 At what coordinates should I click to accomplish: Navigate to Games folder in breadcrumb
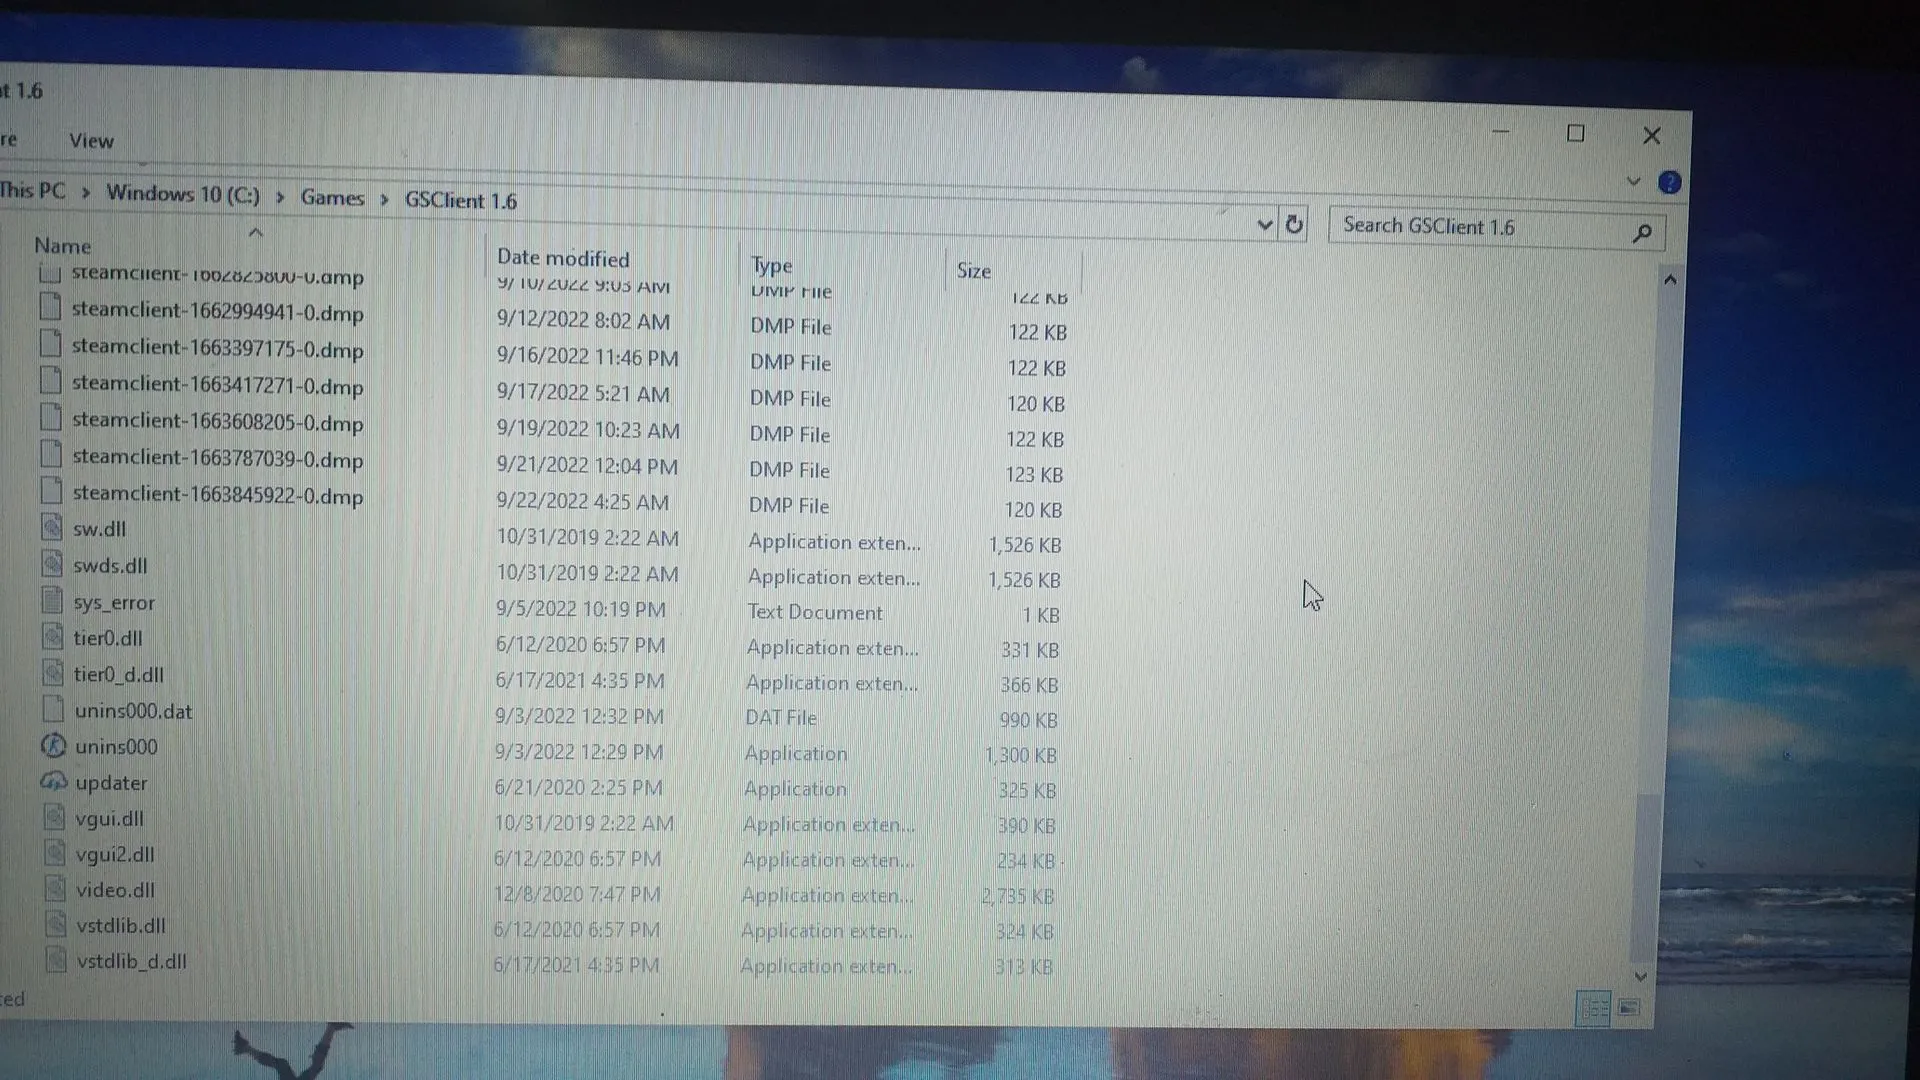coord(332,198)
